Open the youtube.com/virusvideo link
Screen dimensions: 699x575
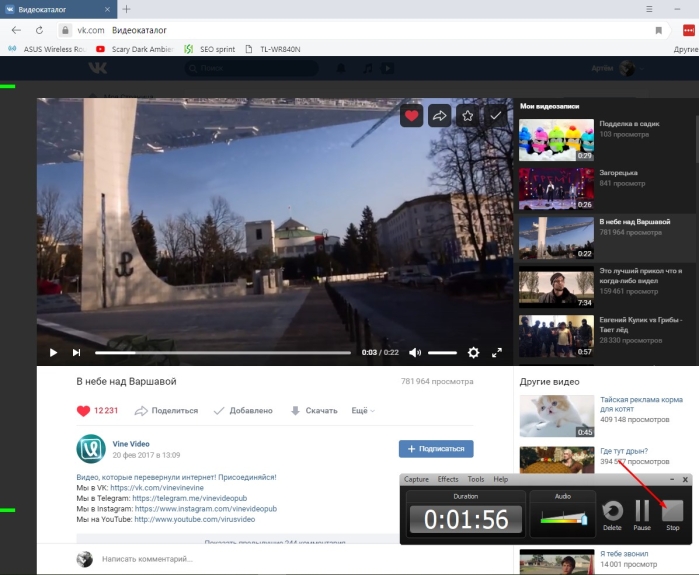(195, 519)
